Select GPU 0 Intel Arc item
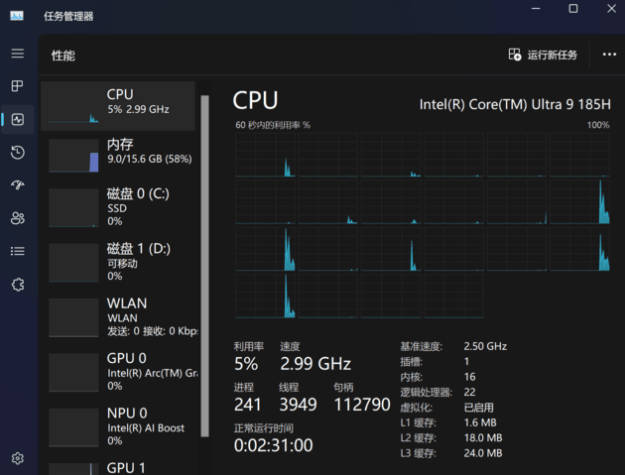 [x=118, y=372]
